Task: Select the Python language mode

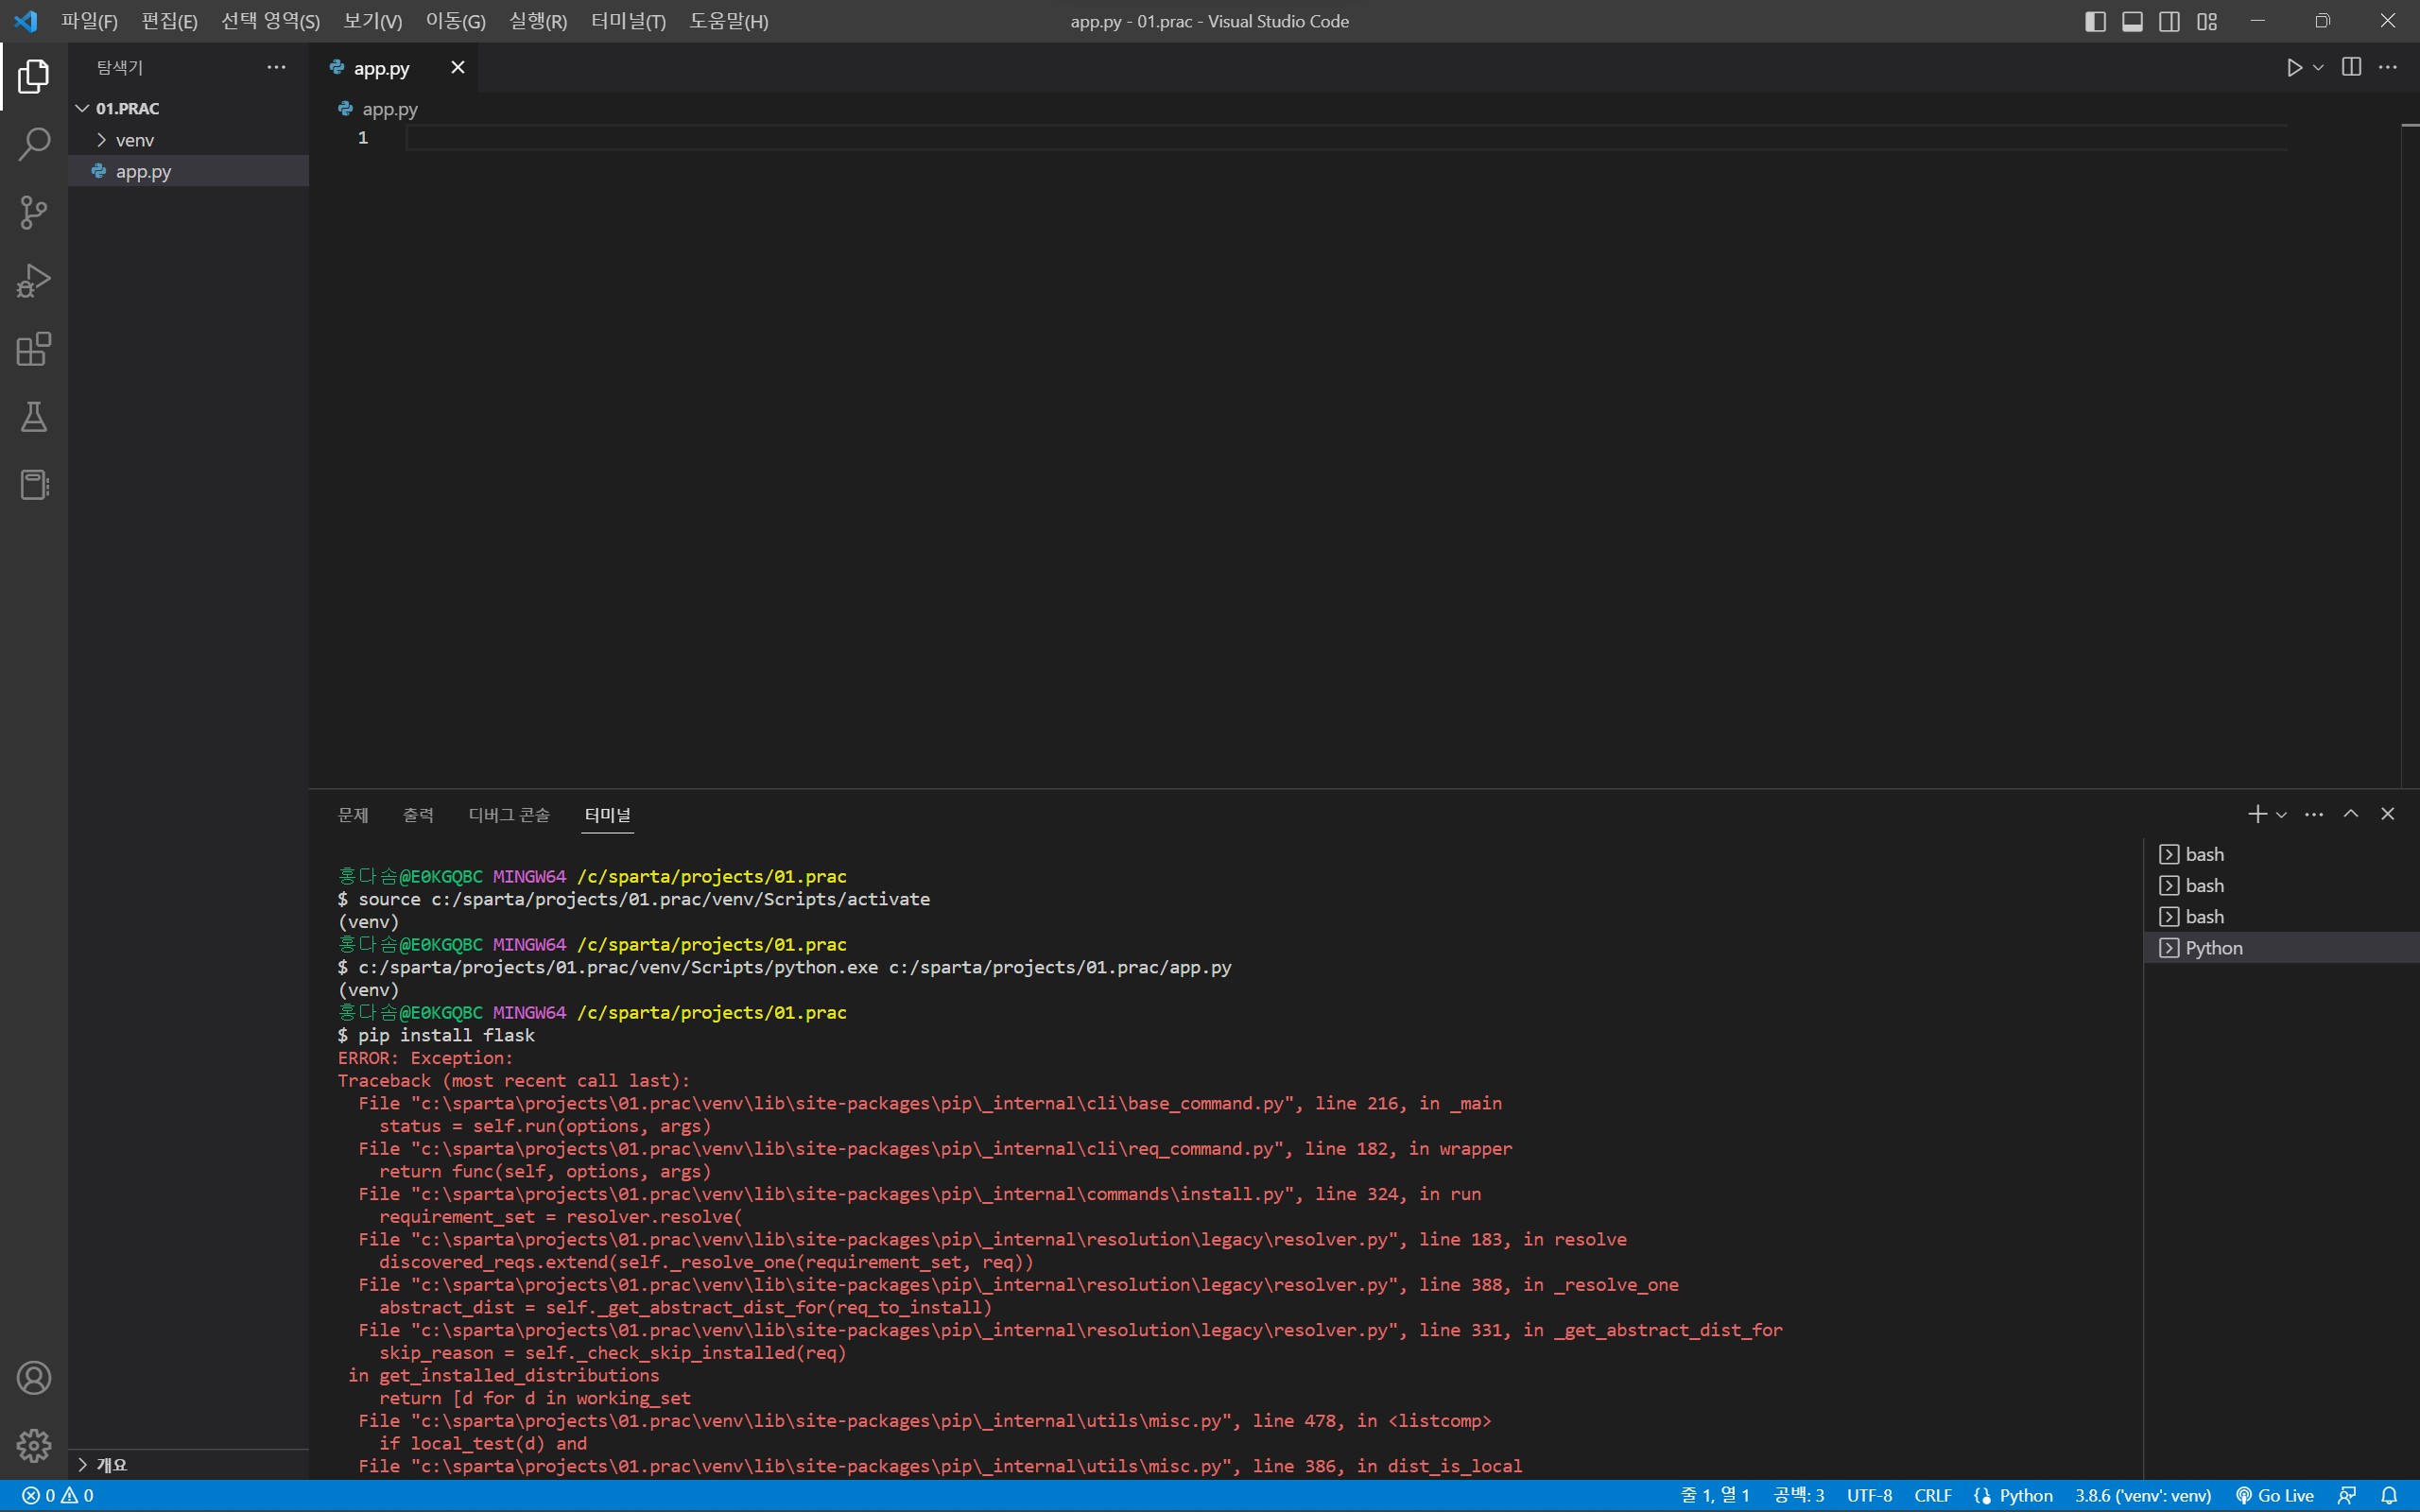Action: coord(2026,1496)
